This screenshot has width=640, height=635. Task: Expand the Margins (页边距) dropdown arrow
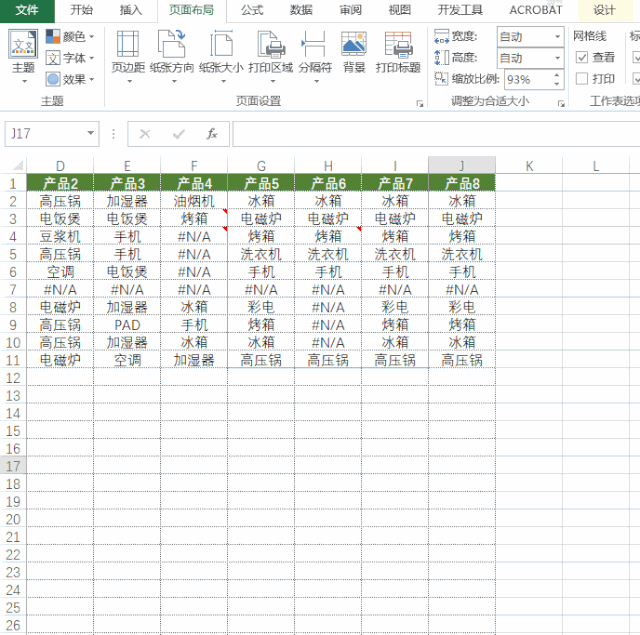point(129,82)
